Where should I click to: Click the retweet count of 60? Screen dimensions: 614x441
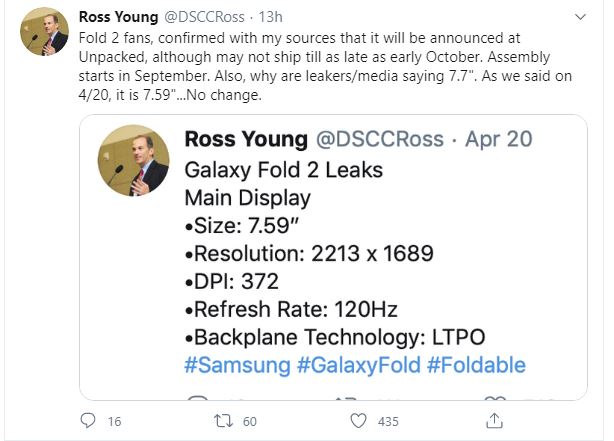250,422
